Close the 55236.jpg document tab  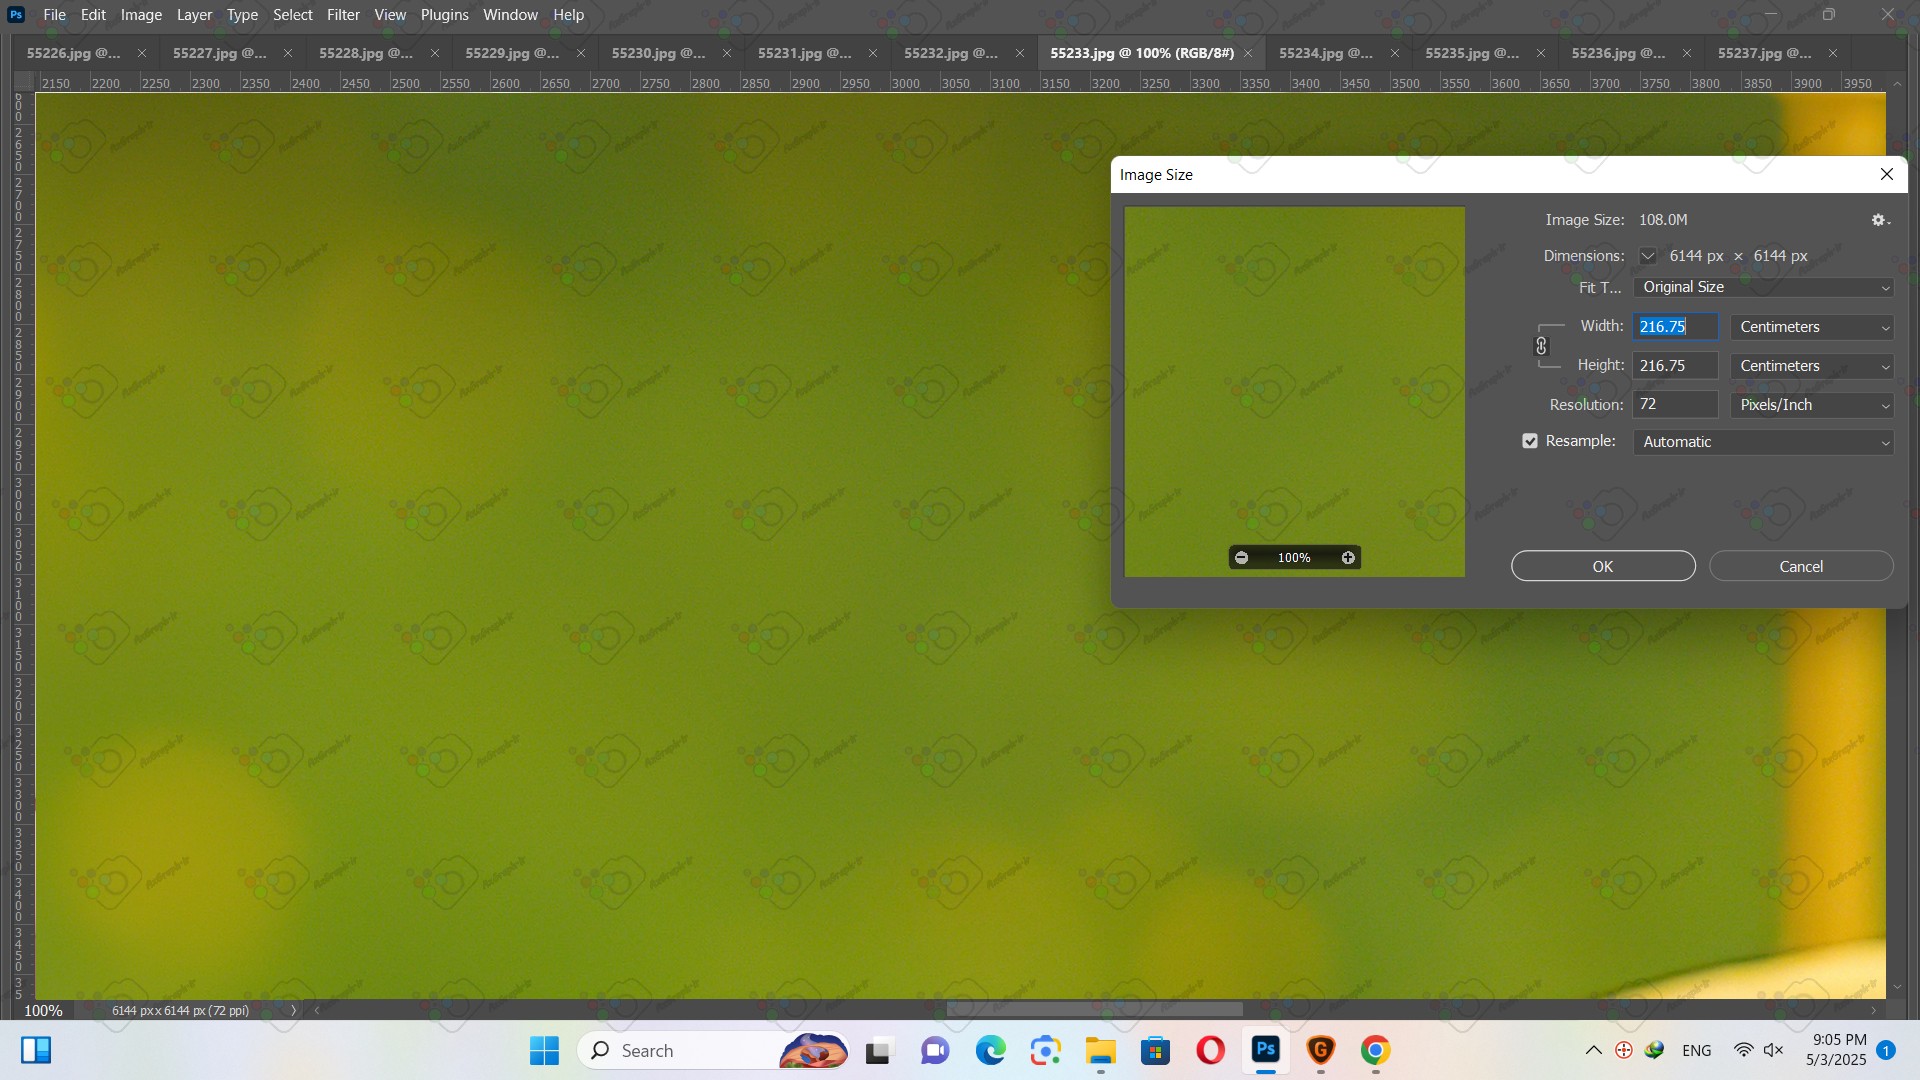click(x=1687, y=53)
